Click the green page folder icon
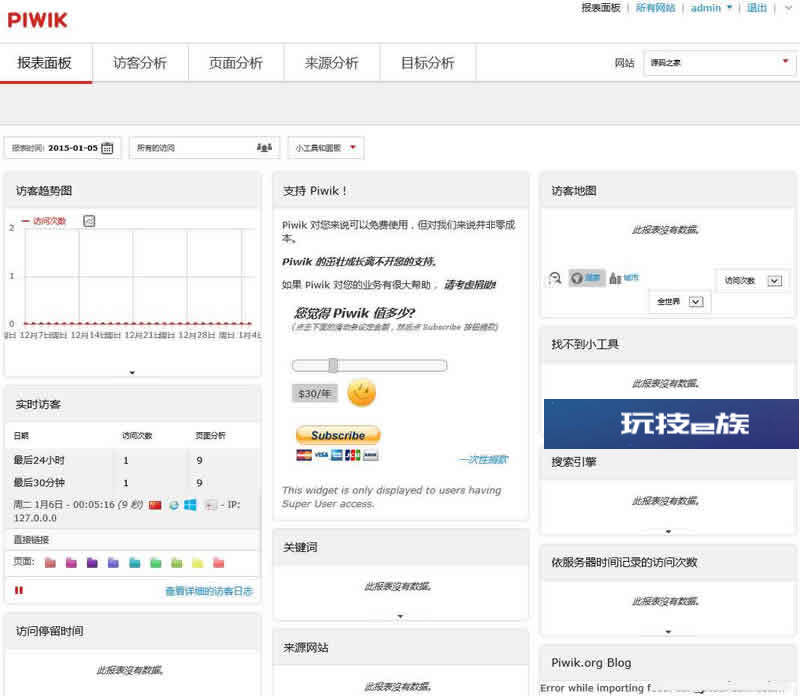 (156, 563)
